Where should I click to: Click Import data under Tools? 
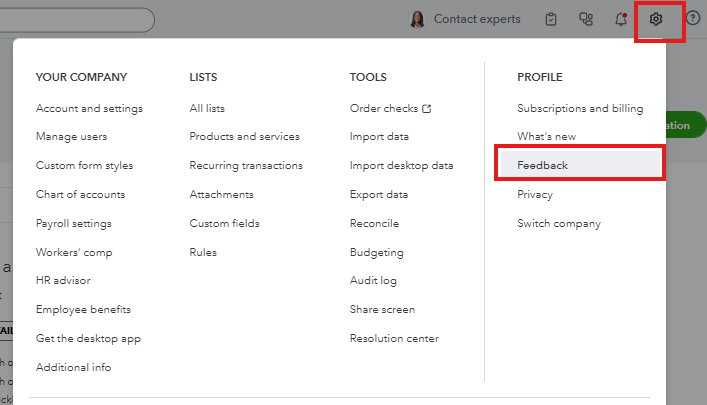[379, 136]
